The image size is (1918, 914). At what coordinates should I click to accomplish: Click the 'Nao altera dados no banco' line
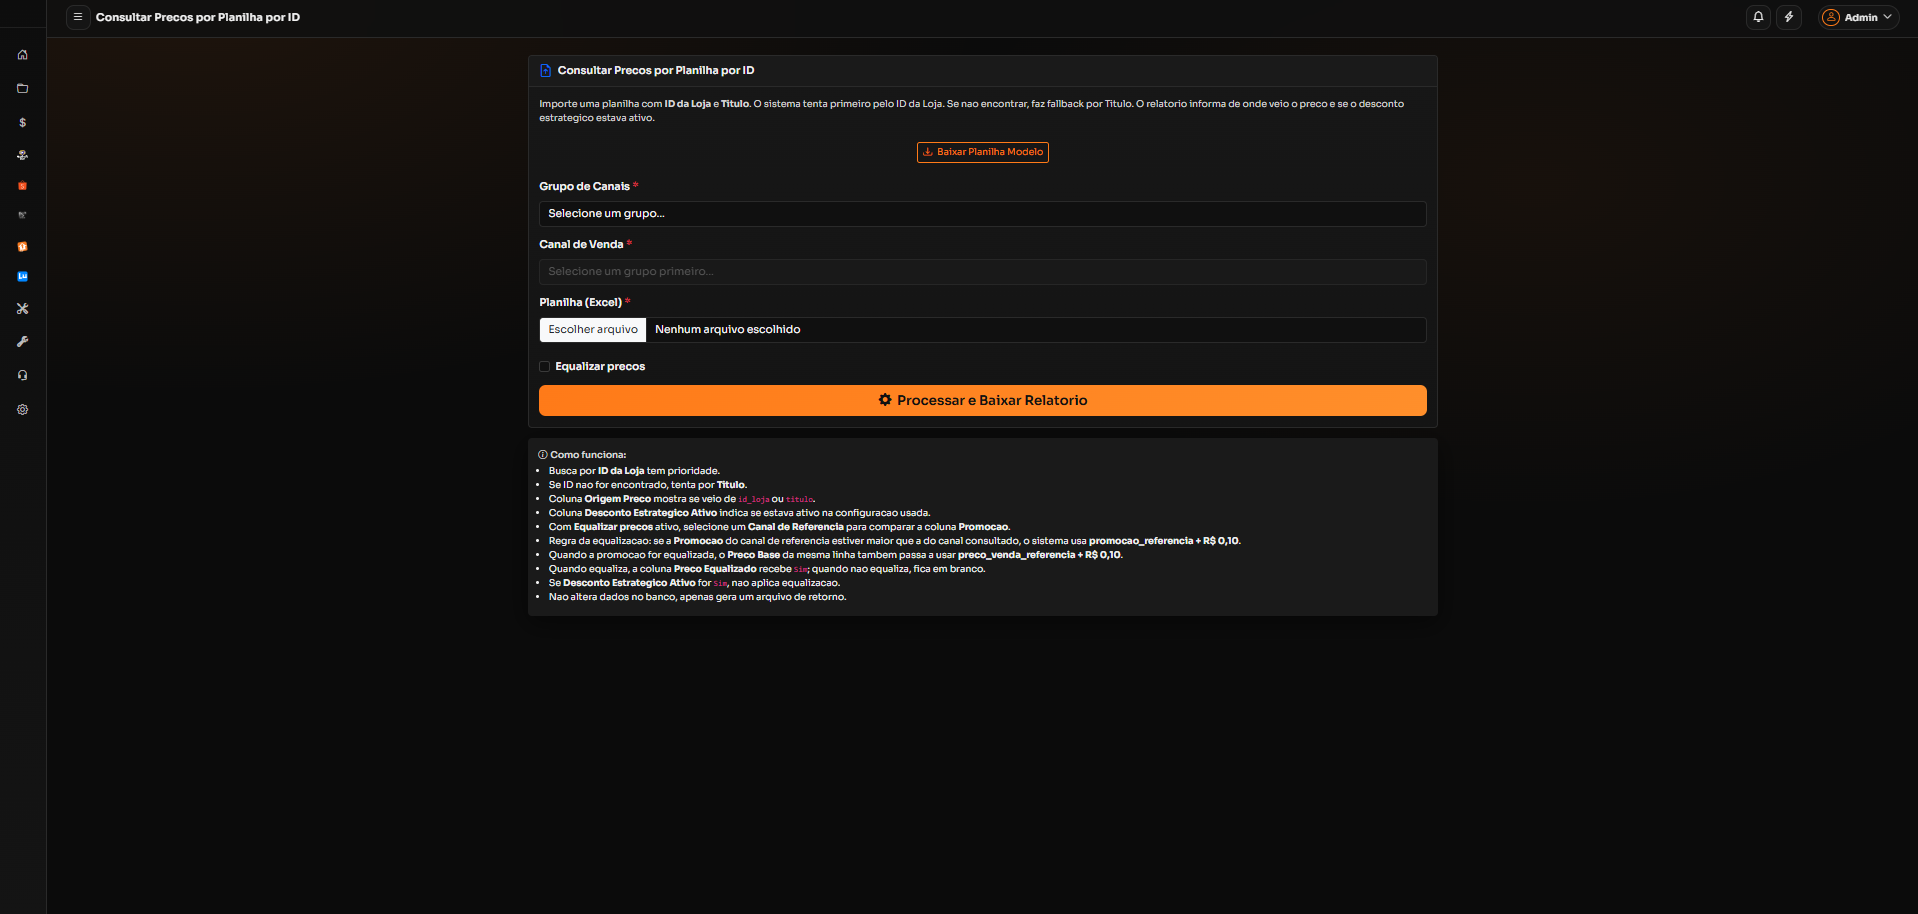[x=697, y=597]
